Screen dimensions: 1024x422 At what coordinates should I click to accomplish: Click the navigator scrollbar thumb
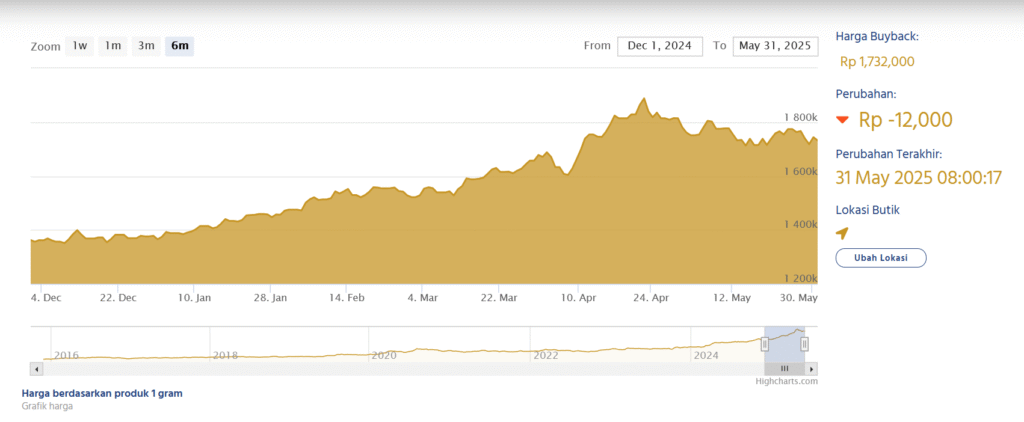click(x=784, y=369)
